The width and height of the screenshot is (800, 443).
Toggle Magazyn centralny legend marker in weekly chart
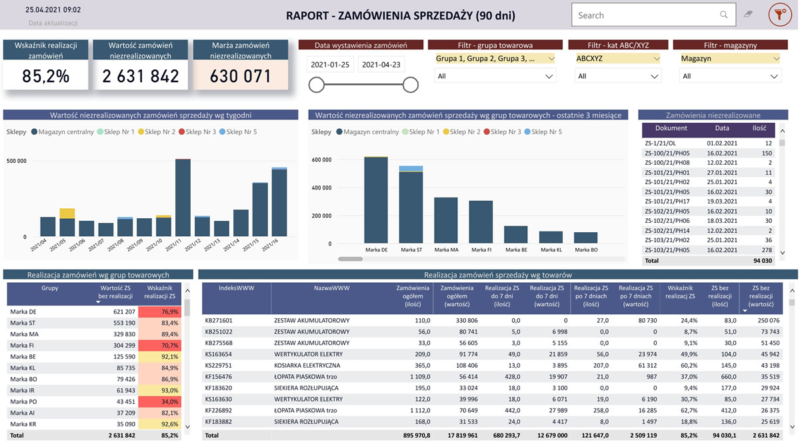click(35, 132)
